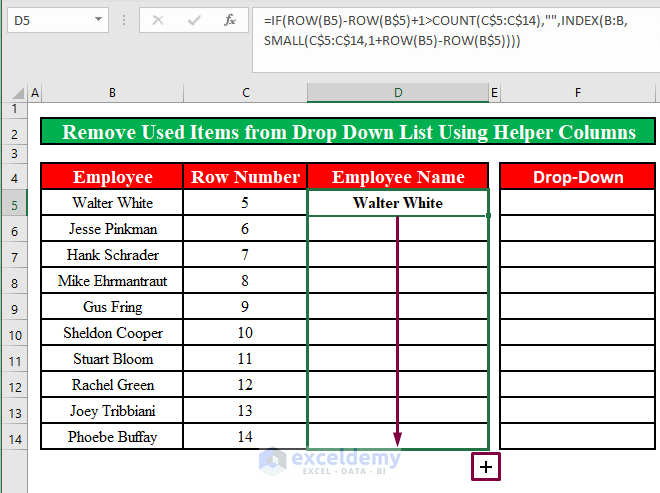Select row 1 header
This screenshot has height=493, width=660.
14,109
